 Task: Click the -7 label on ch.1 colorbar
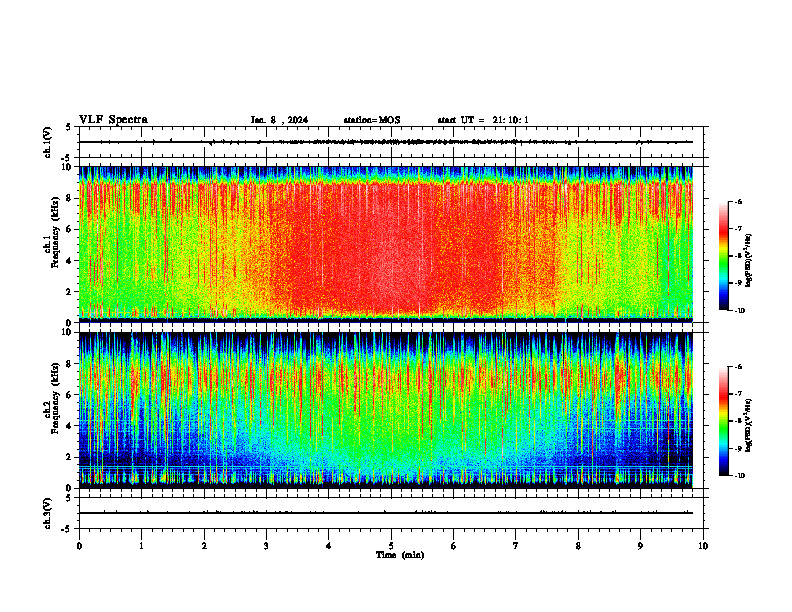point(738,229)
